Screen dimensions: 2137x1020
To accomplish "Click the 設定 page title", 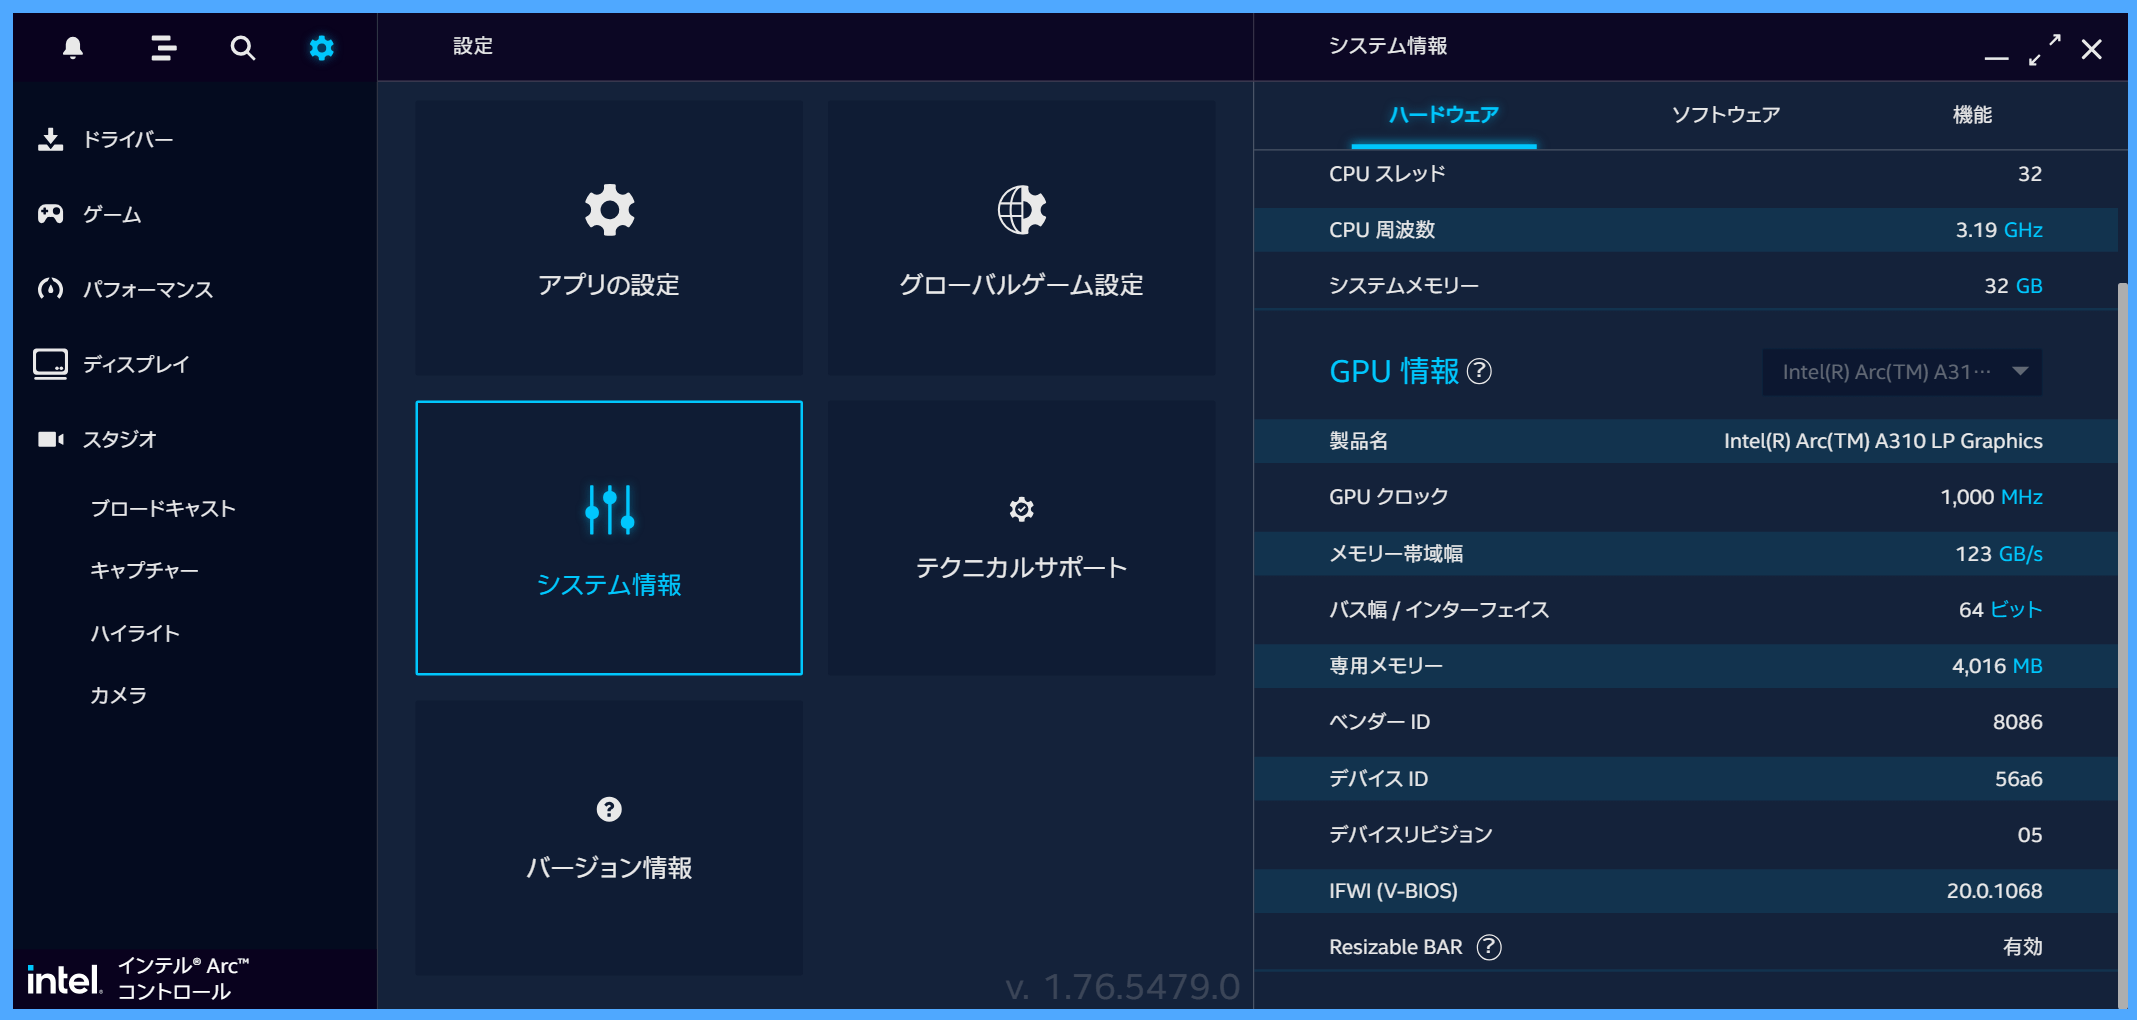I will (473, 46).
